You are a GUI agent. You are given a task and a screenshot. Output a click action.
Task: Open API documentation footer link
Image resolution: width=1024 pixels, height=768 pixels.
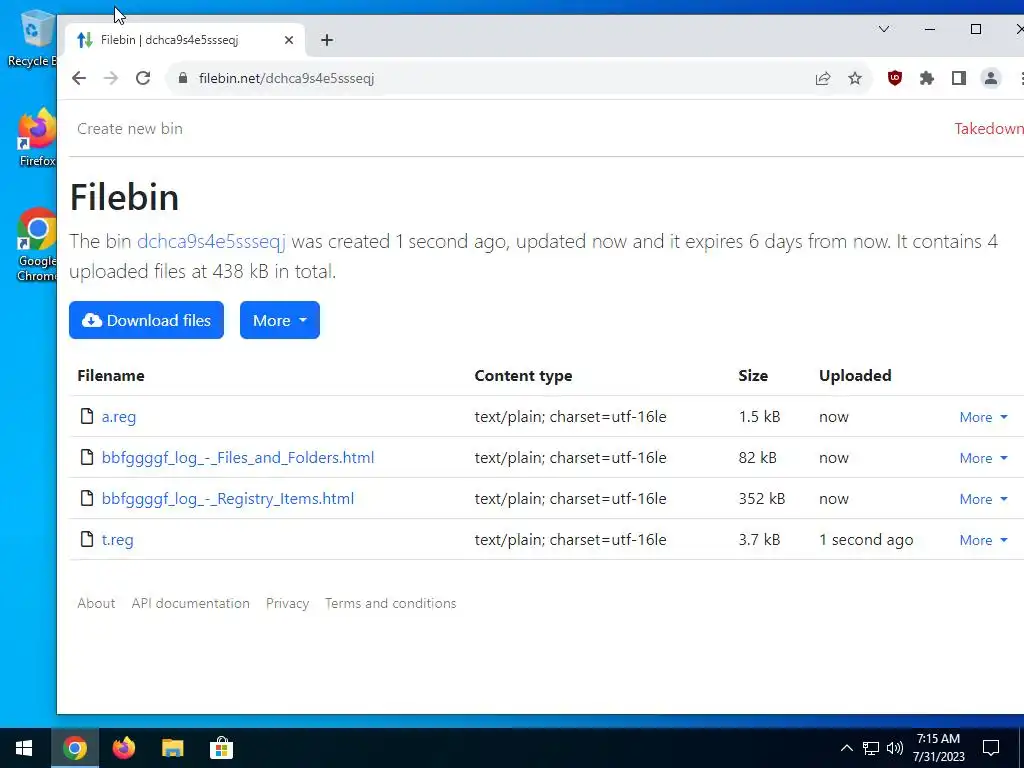click(191, 603)
